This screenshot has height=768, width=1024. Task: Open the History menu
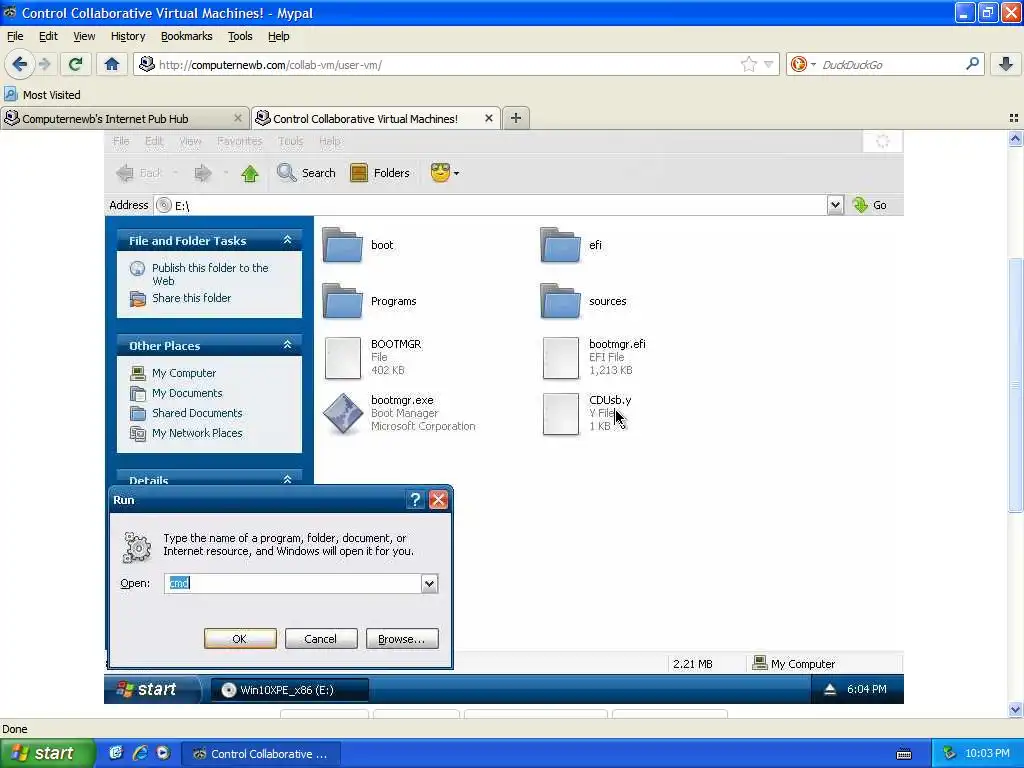(x=128, y=36)
